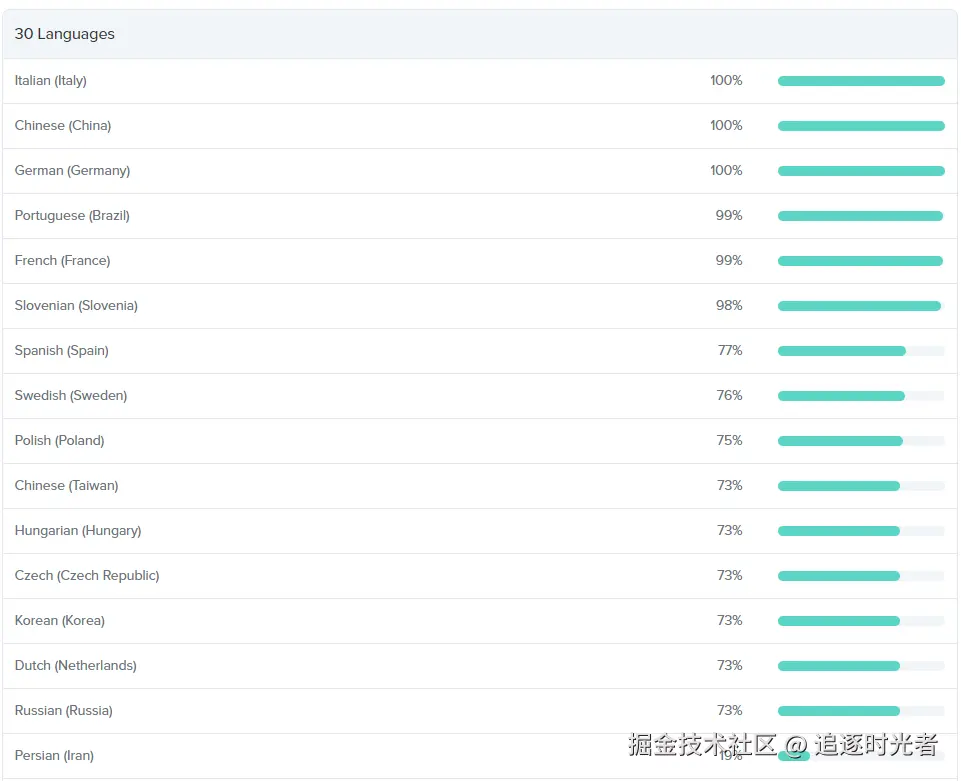
Task: Open Portuguese (Brazil) translation
Action: coord(72,216)
